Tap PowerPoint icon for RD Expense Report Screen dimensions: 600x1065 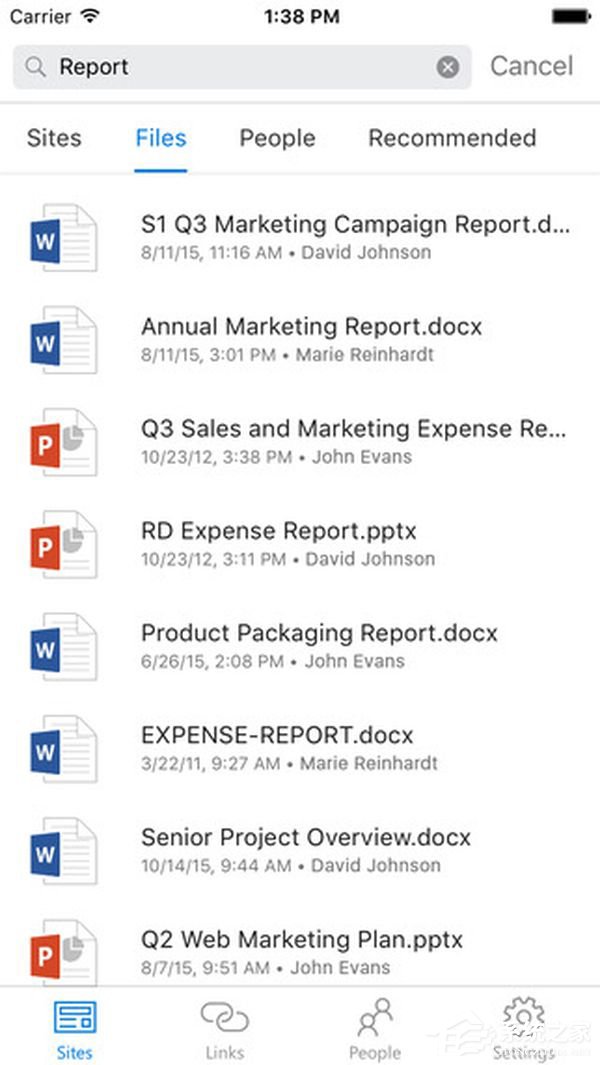click(x=63, y=545)
